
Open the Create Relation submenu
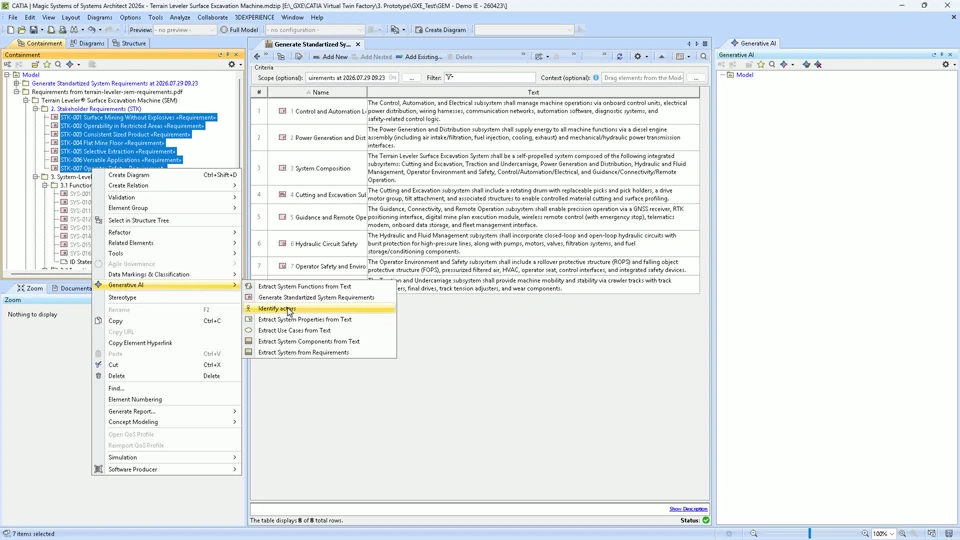(x=167, y=186)
